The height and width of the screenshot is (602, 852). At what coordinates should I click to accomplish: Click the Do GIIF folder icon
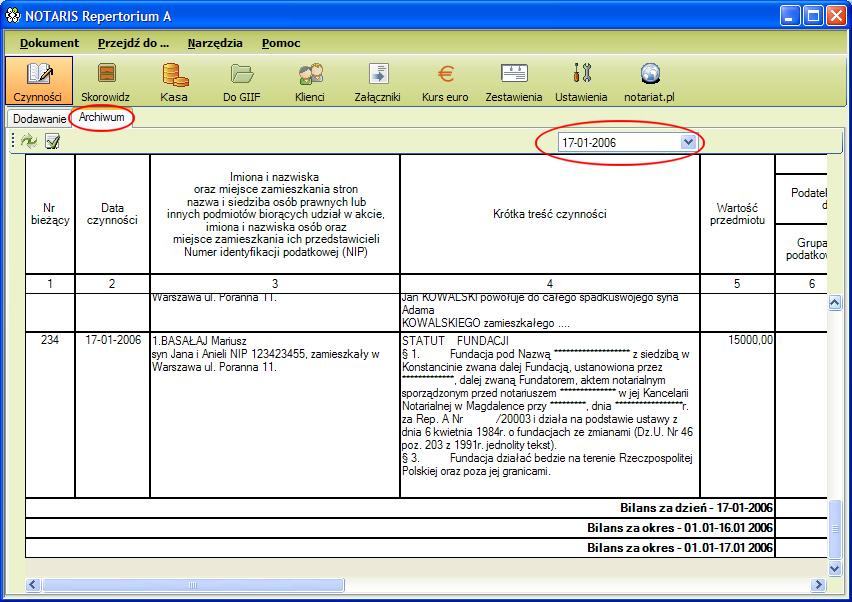242,73
